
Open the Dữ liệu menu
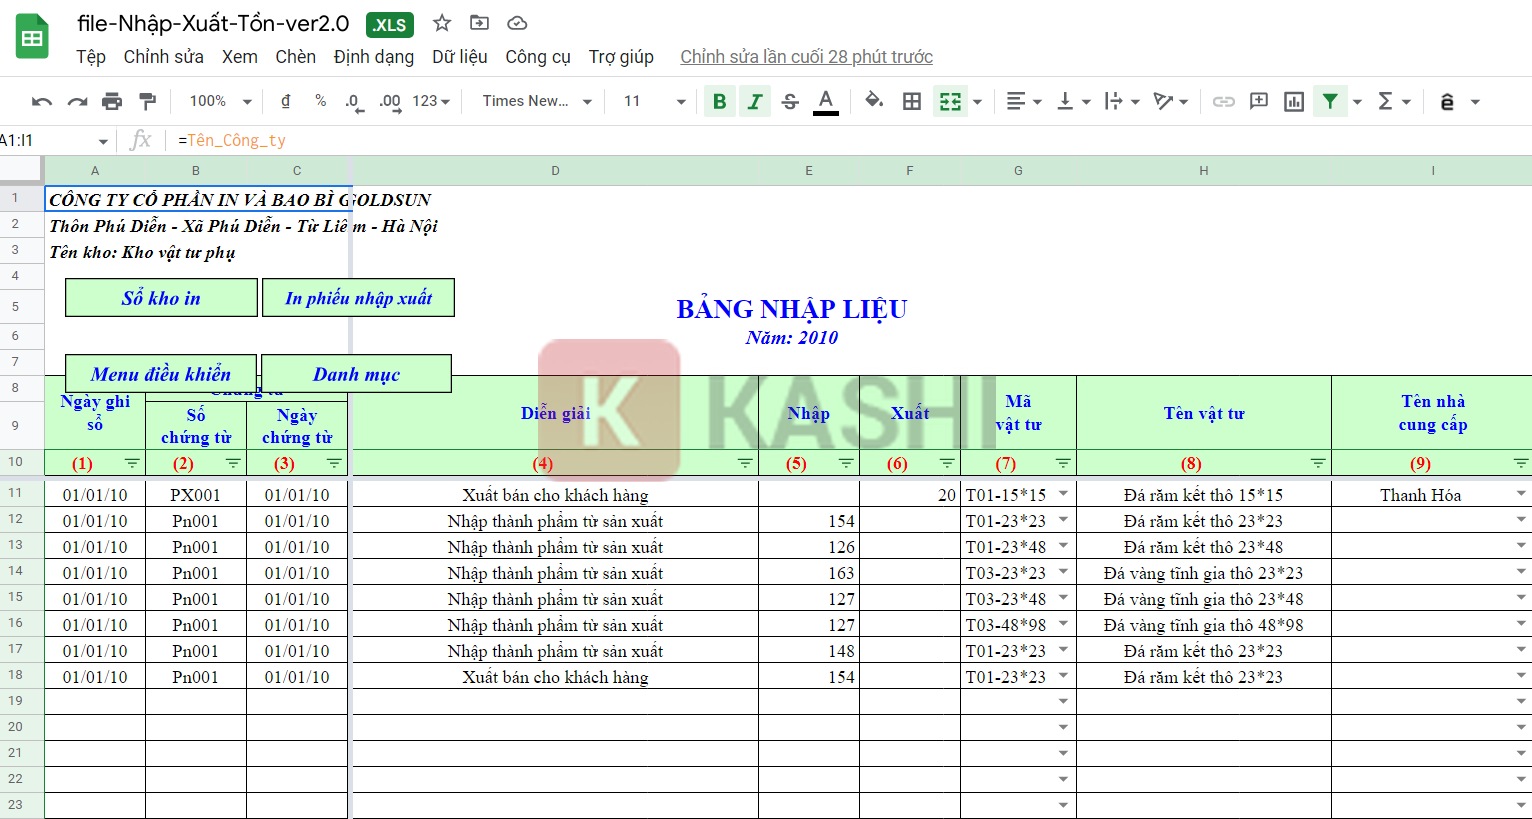[x=459, y=57]
